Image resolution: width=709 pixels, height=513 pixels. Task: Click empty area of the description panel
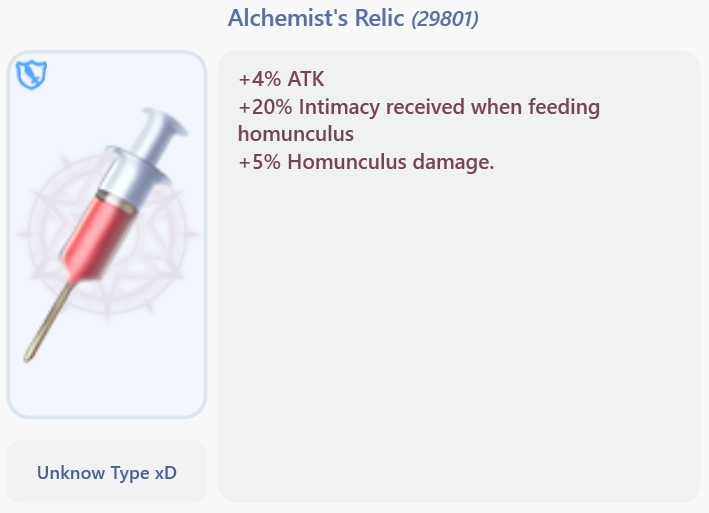point(458,340)
